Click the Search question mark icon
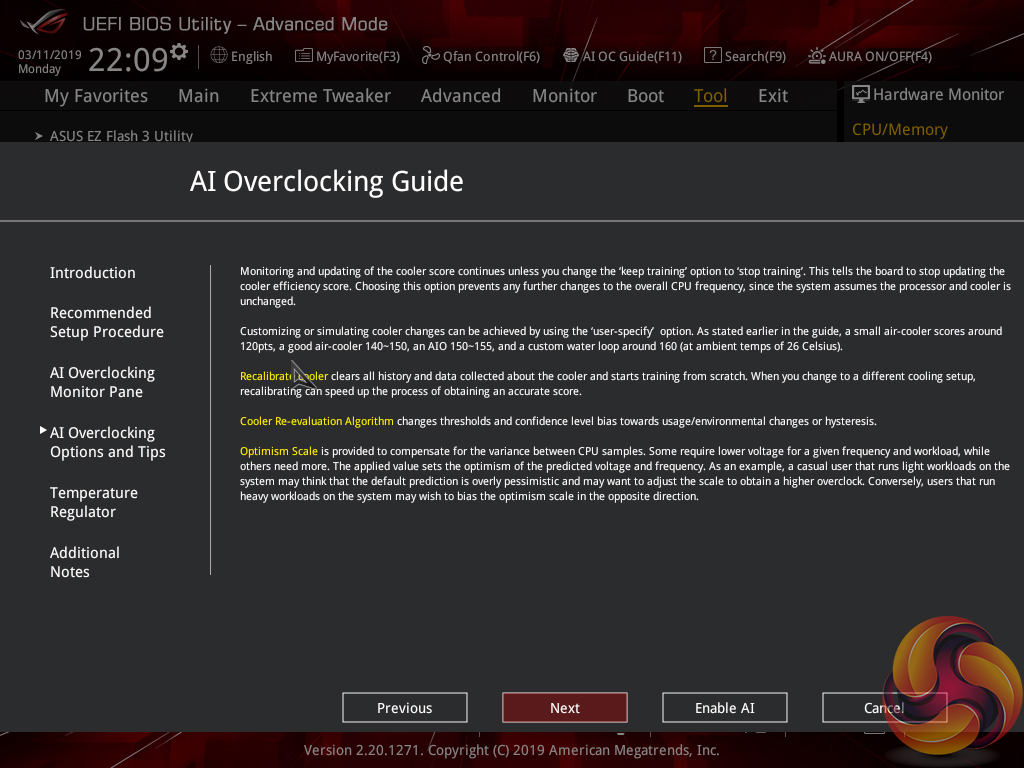1024x768 pixels. (x=712, y=56)
